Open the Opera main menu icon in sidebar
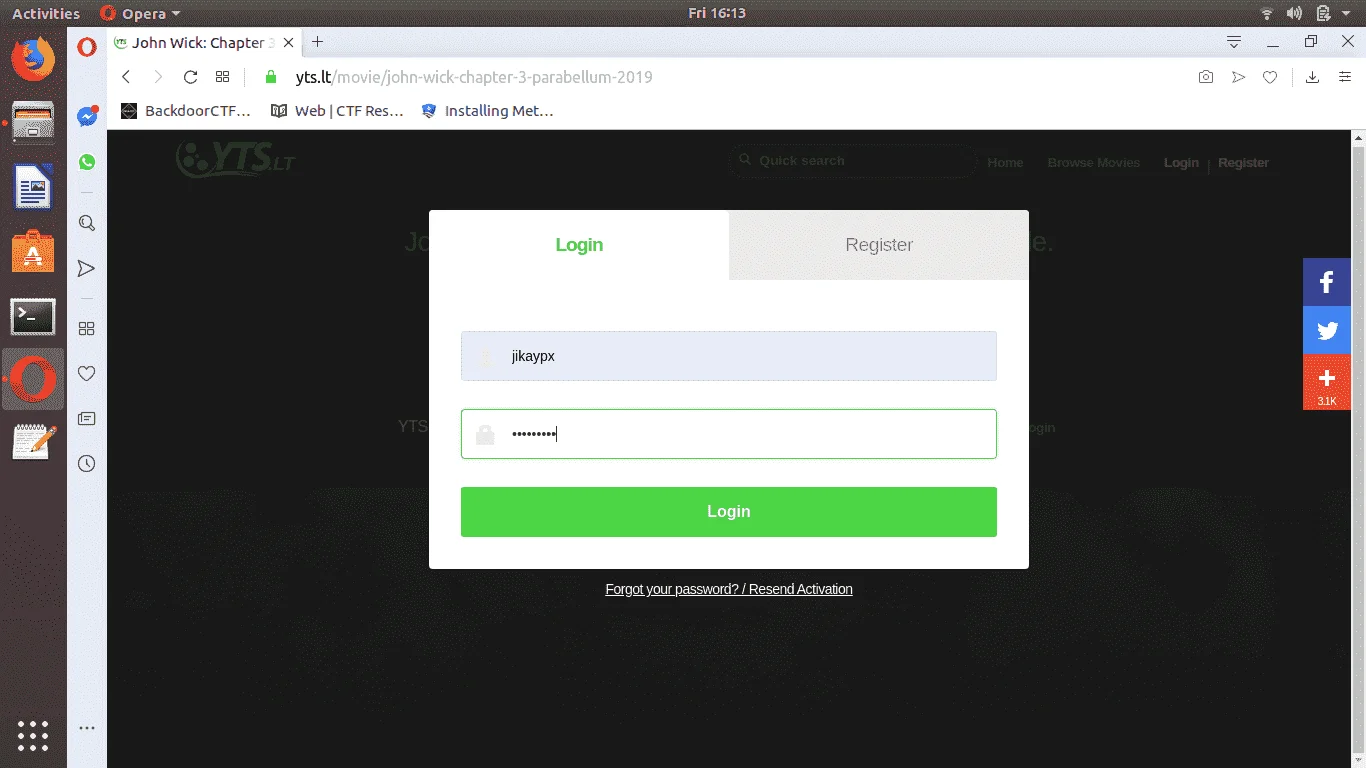 [x=87, y=46]
